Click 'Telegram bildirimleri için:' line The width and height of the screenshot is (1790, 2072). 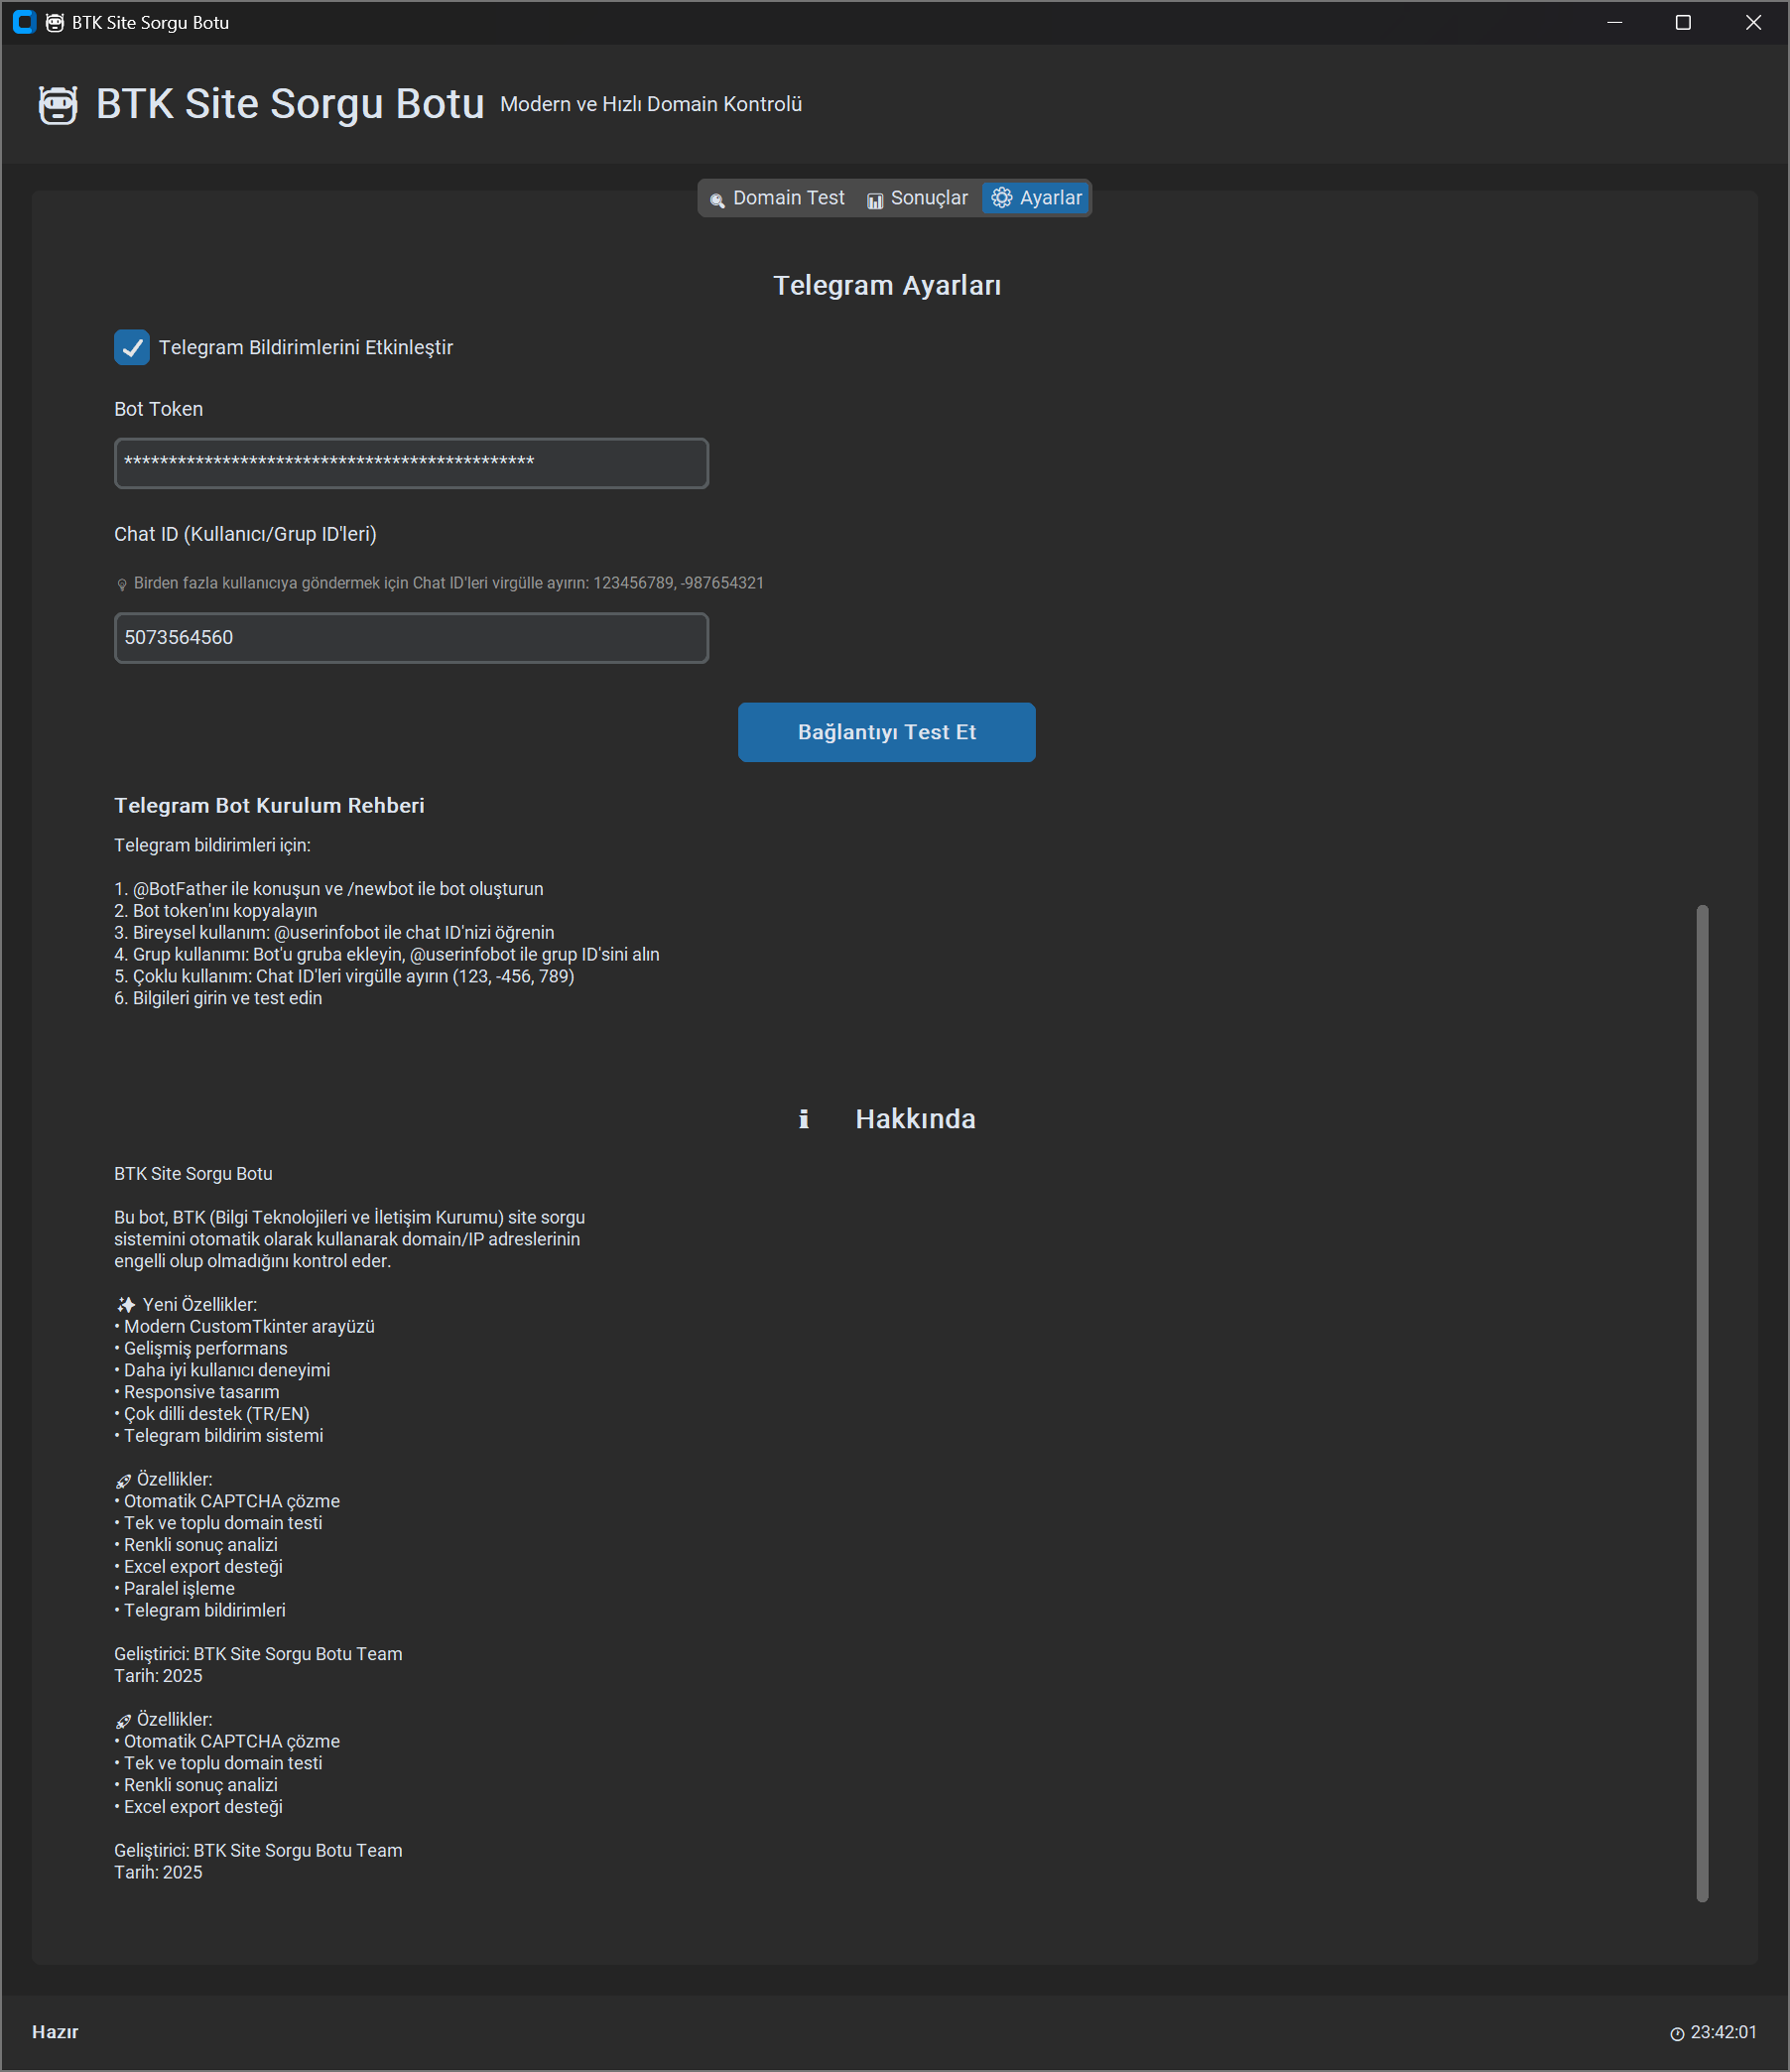[x=212, y=845]
